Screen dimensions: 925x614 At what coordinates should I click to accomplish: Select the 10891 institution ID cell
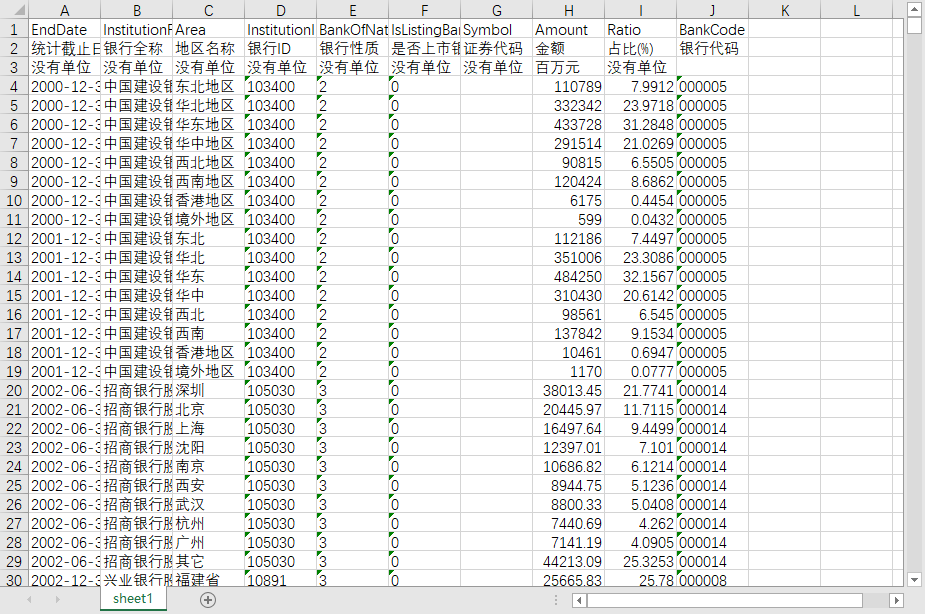281,580
